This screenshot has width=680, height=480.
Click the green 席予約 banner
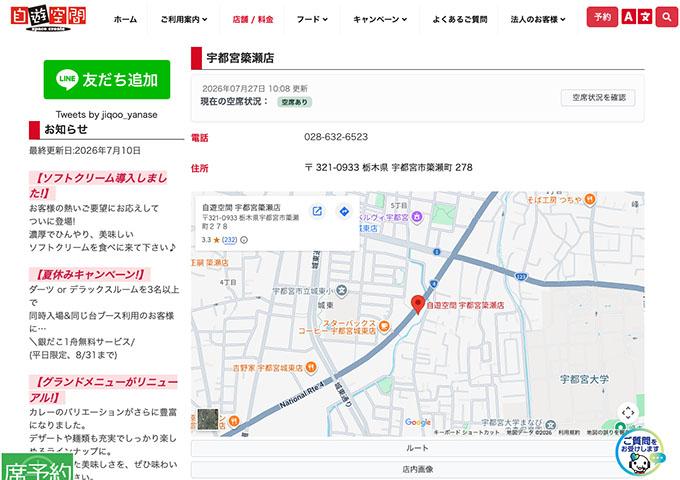[x=37, y=467]
